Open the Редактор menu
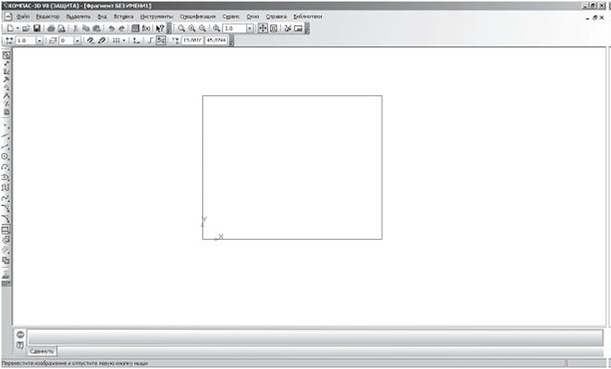 (48, 17)
